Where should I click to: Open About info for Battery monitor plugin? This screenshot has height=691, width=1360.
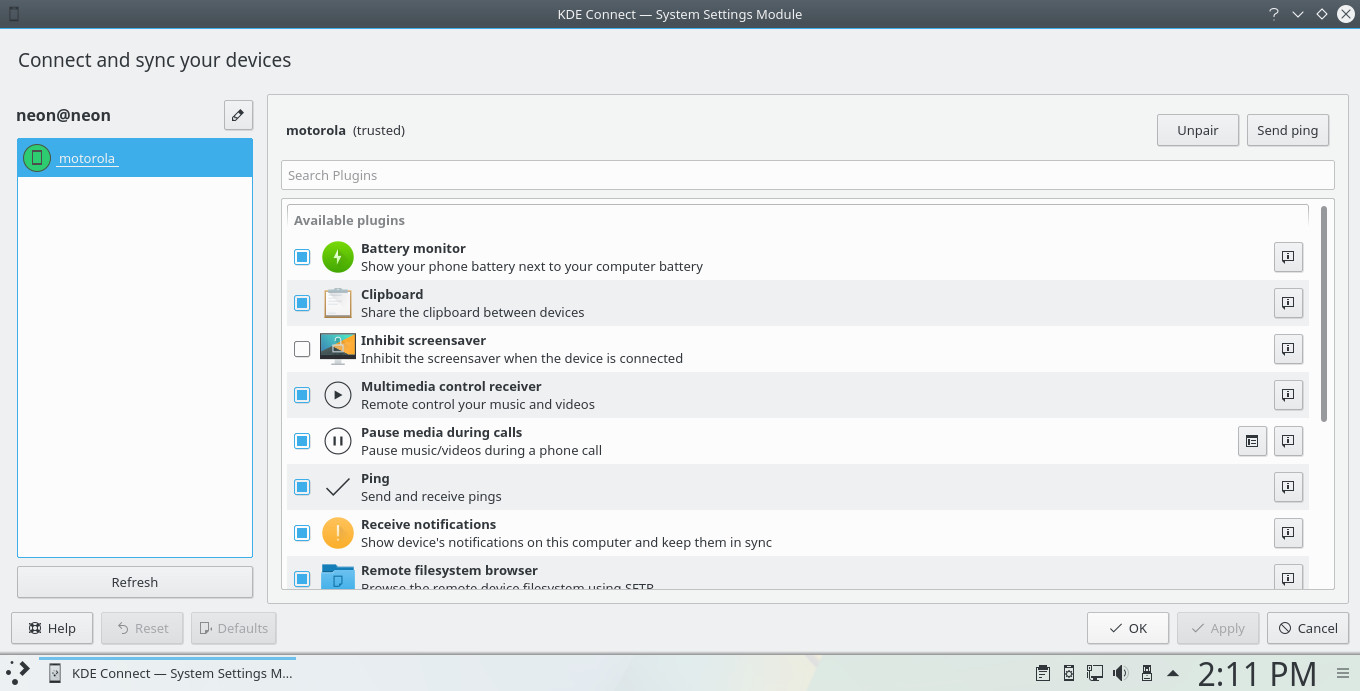[1288, 257]
